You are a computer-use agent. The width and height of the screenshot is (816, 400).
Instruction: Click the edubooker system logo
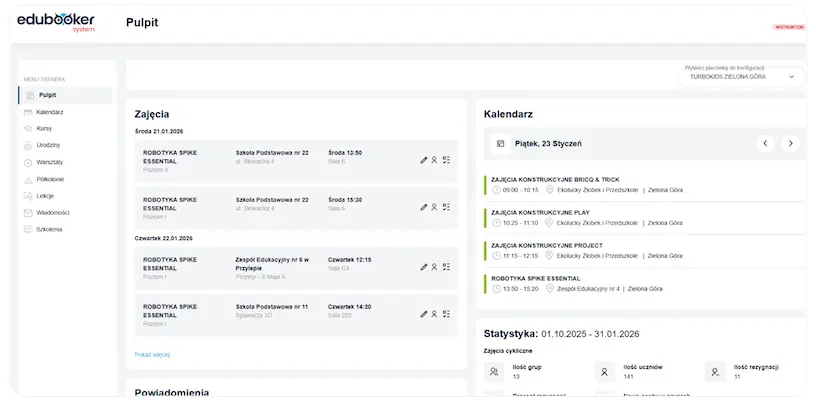(x=56, y=22)
